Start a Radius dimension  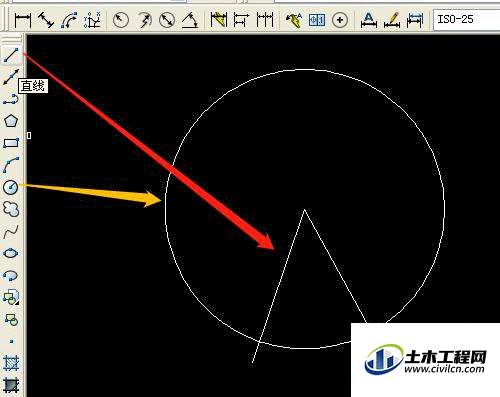121,20
